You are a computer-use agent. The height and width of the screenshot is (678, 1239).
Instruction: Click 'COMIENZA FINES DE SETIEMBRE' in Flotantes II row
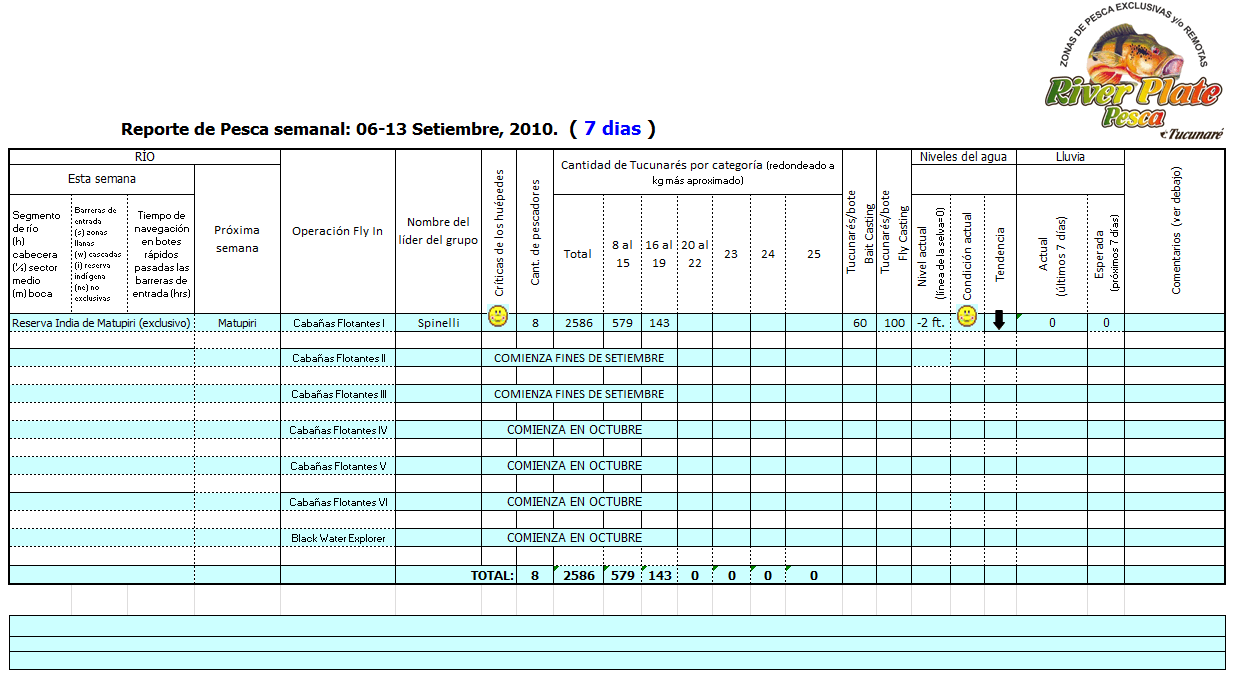pyautogui.click(x=579, y=358)
